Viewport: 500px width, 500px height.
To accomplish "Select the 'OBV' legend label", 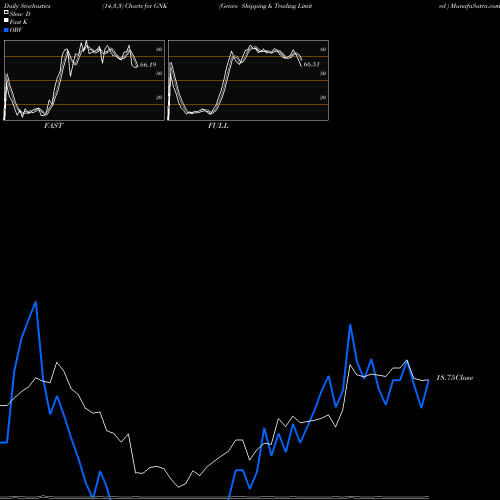I will click(x=16, y=30).
